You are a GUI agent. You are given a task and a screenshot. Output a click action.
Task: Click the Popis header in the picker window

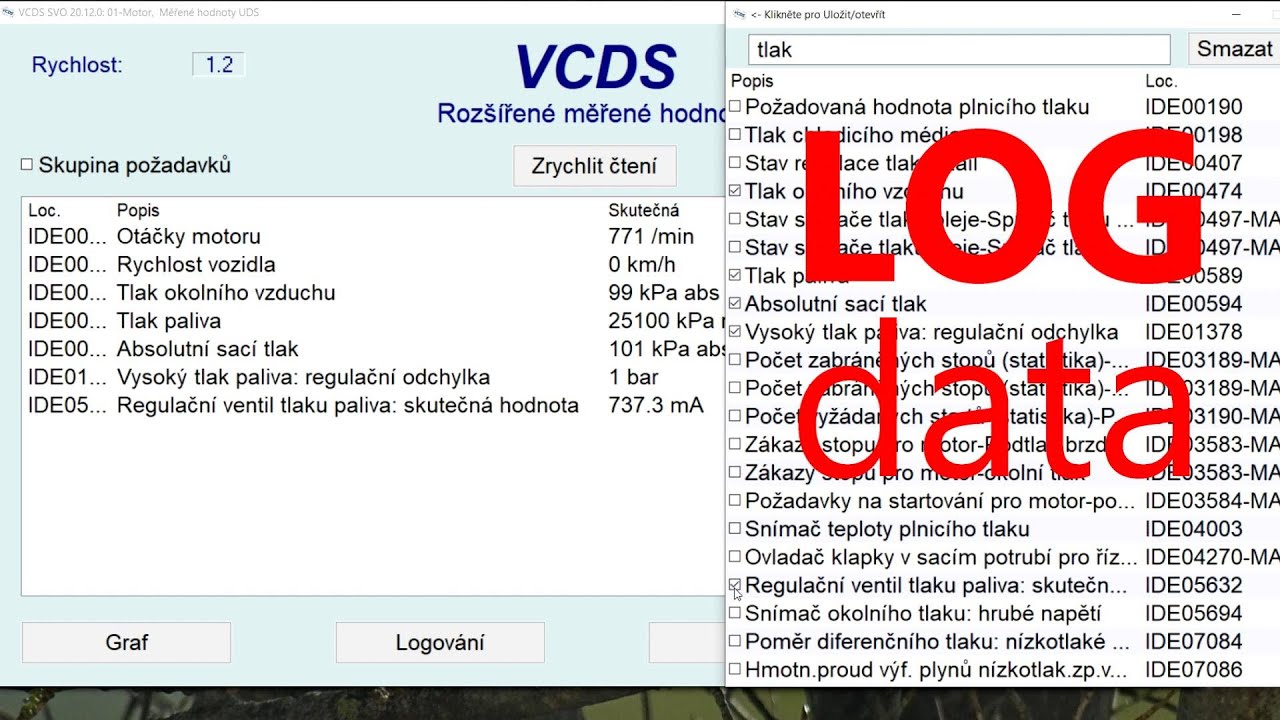tap(752, 81)
